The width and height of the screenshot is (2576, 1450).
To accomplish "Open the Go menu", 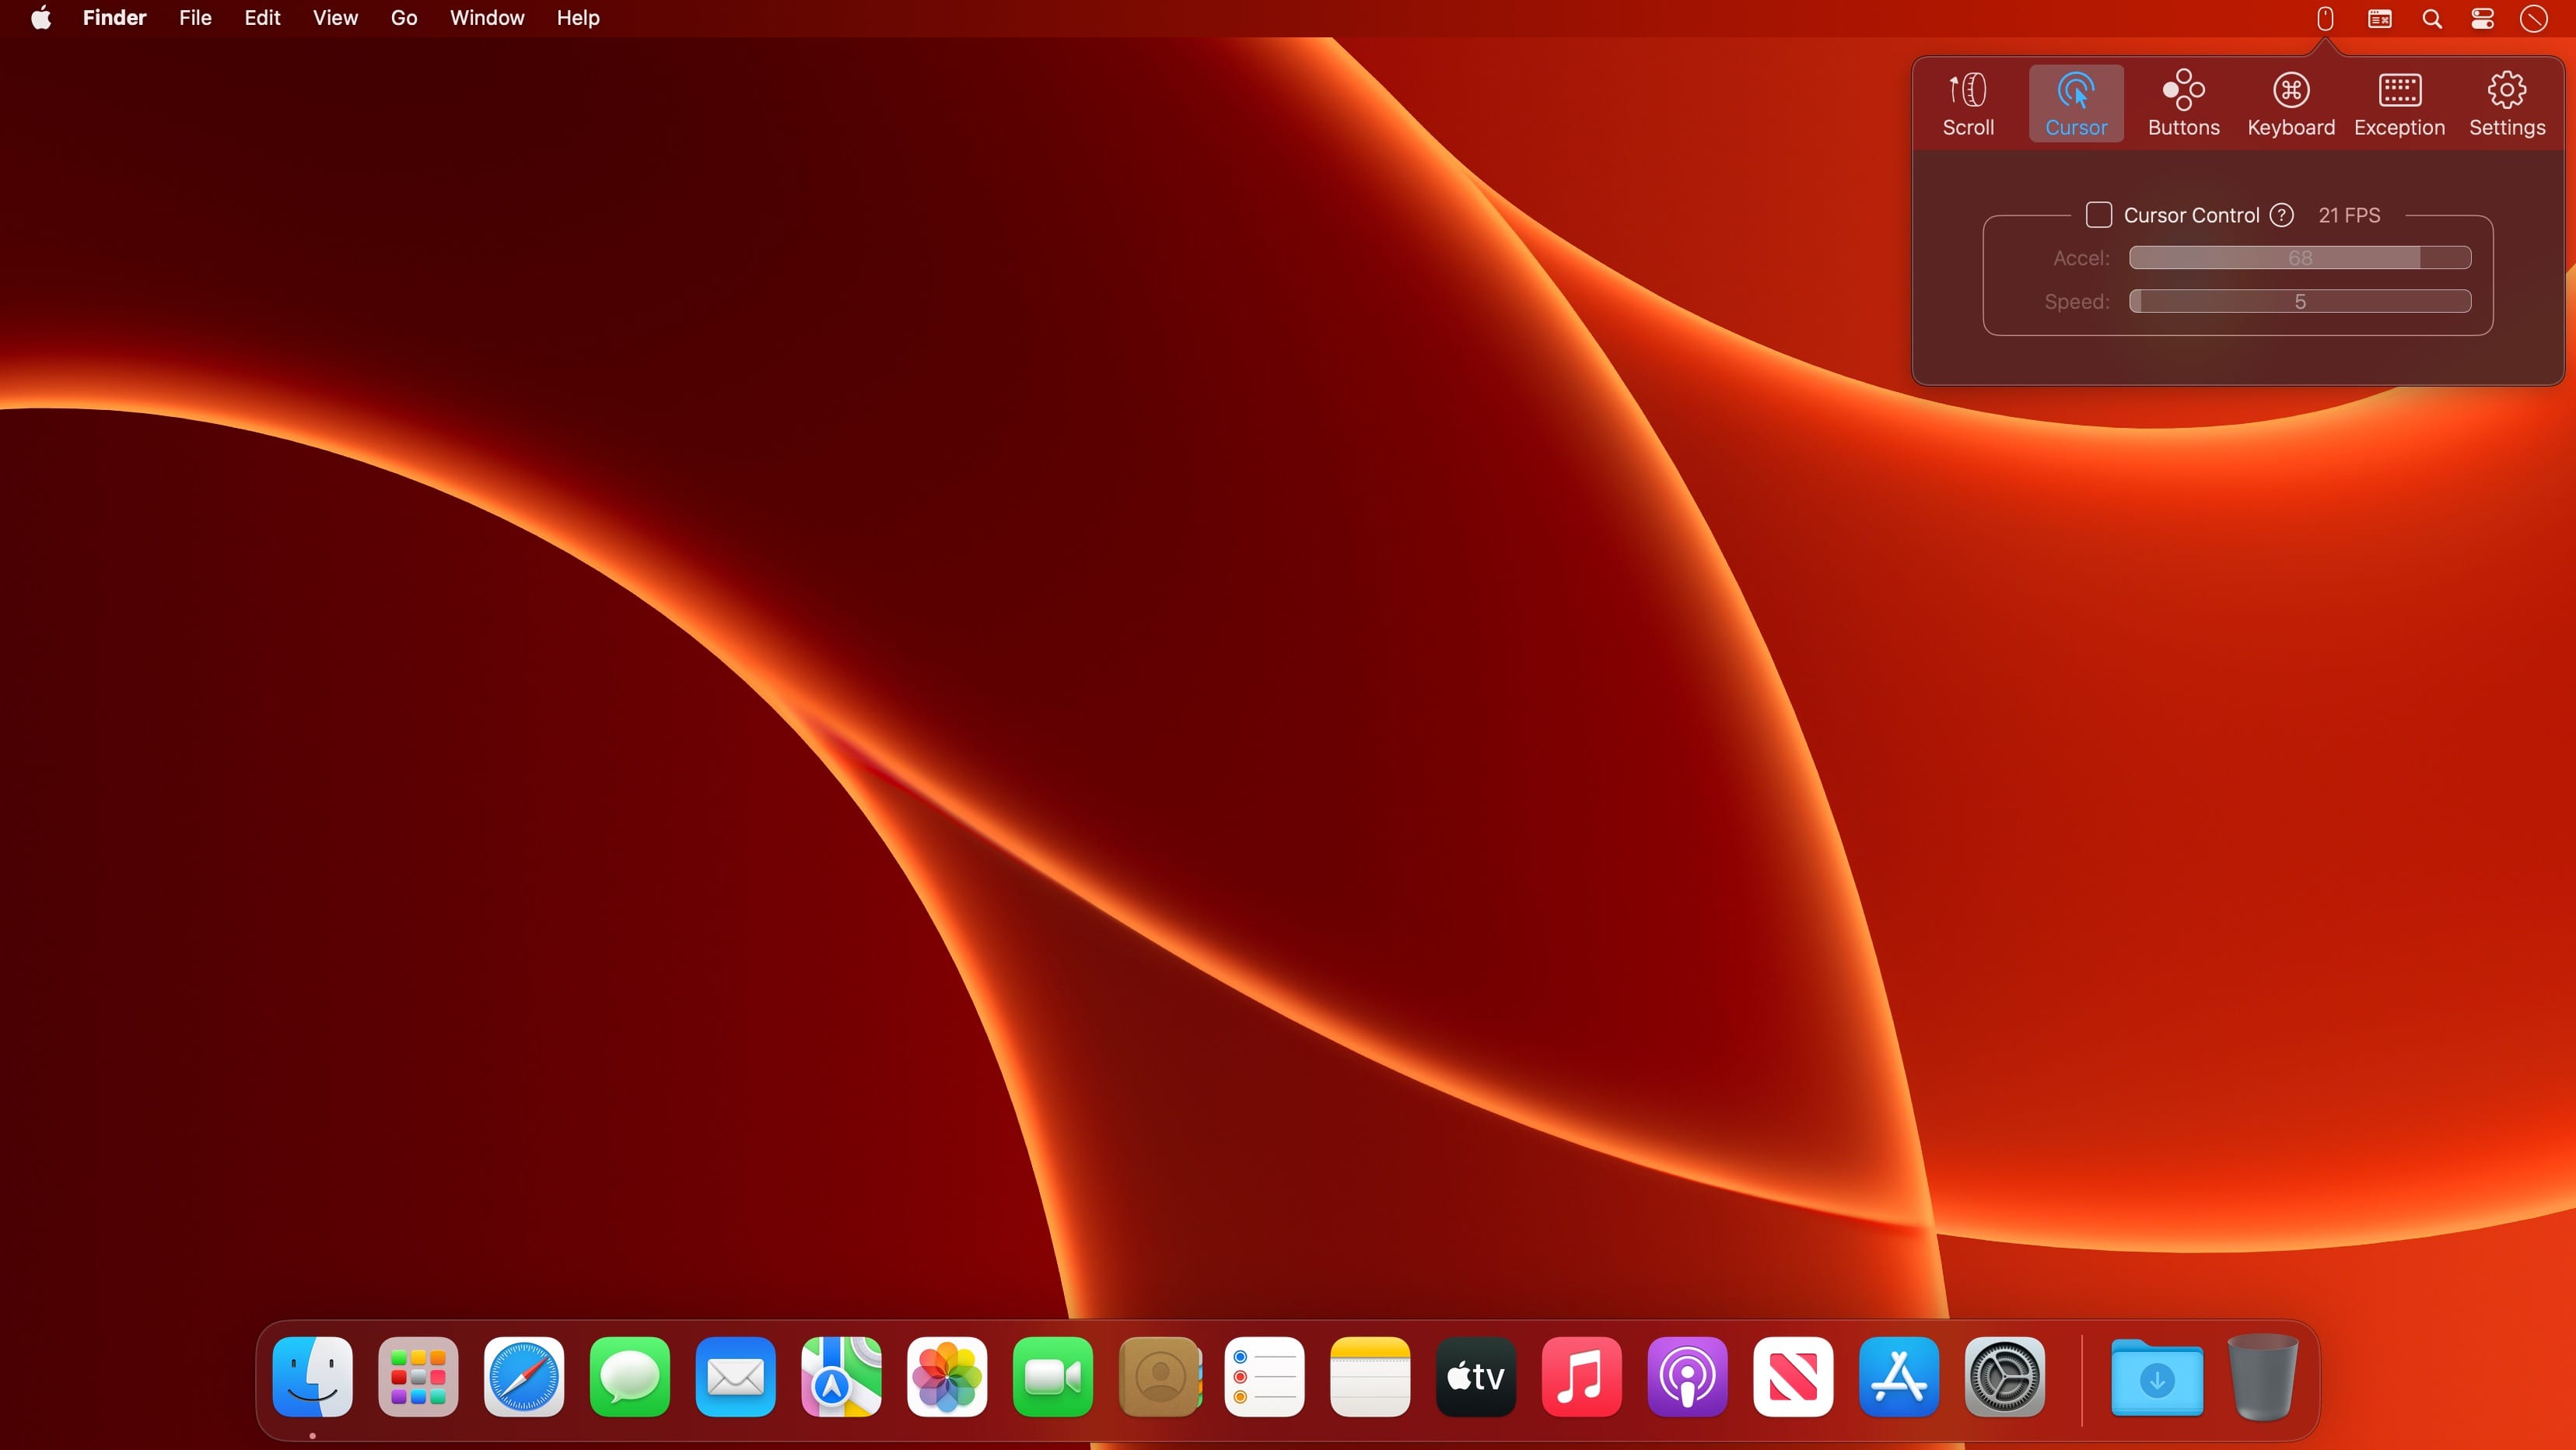I will coord(403,18).
